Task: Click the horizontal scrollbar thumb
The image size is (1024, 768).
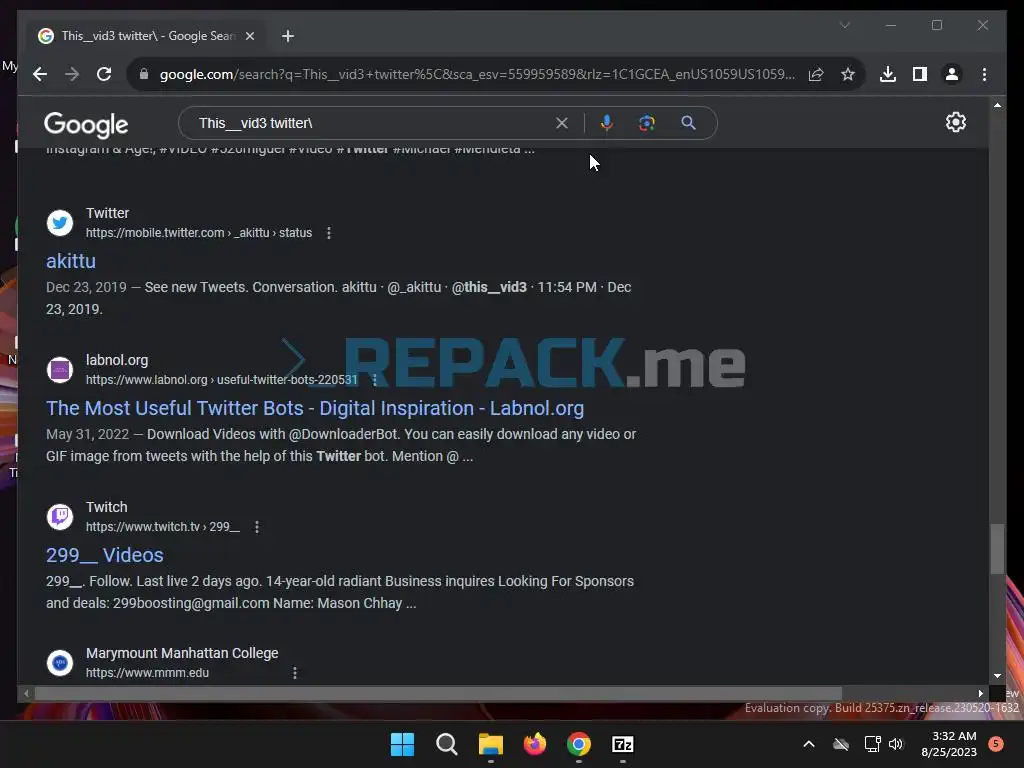Action: click(x=438, y=693)
